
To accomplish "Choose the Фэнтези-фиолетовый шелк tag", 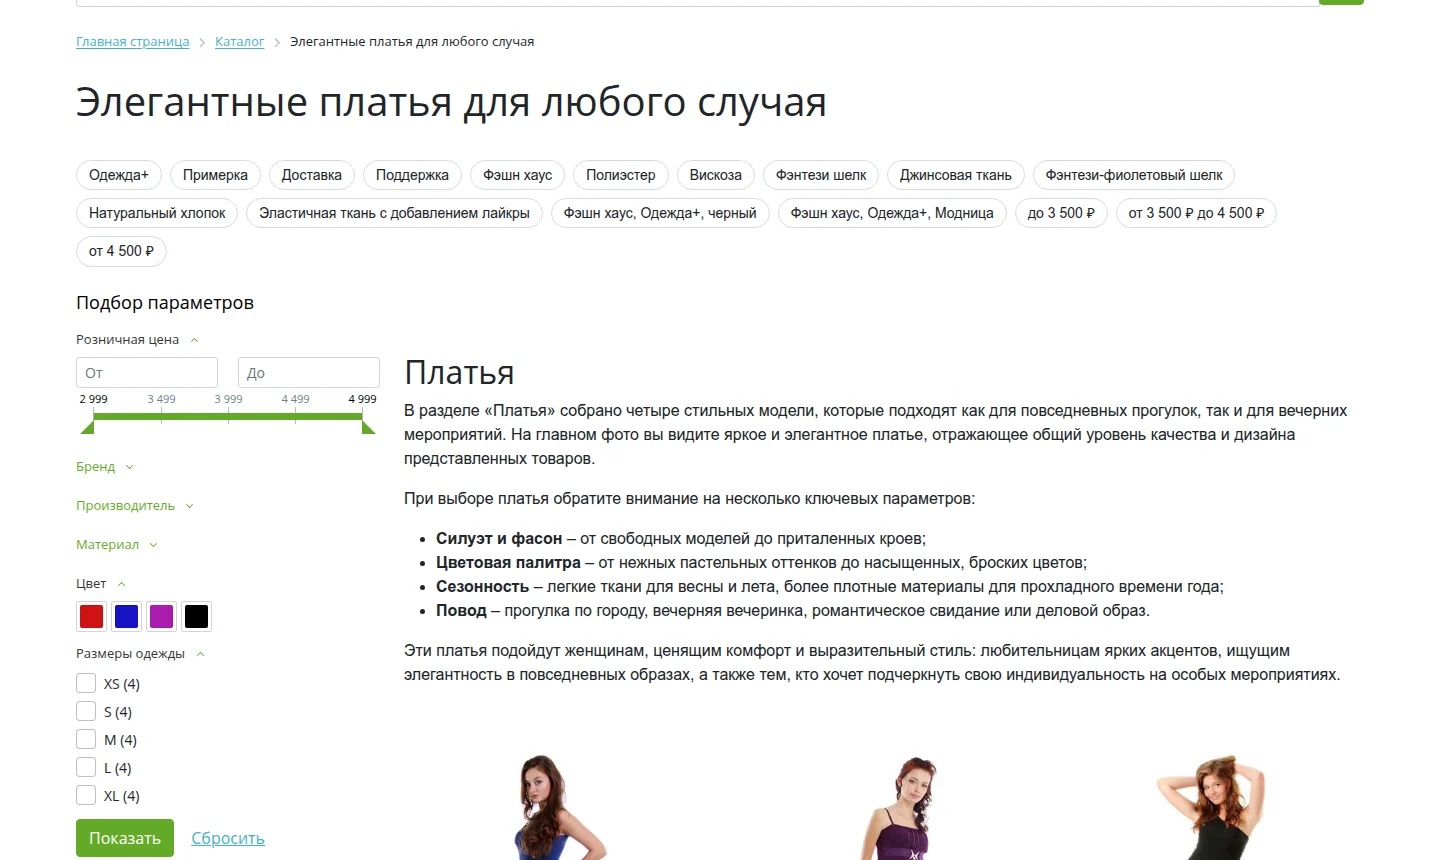I will (x=1134, y=175).
